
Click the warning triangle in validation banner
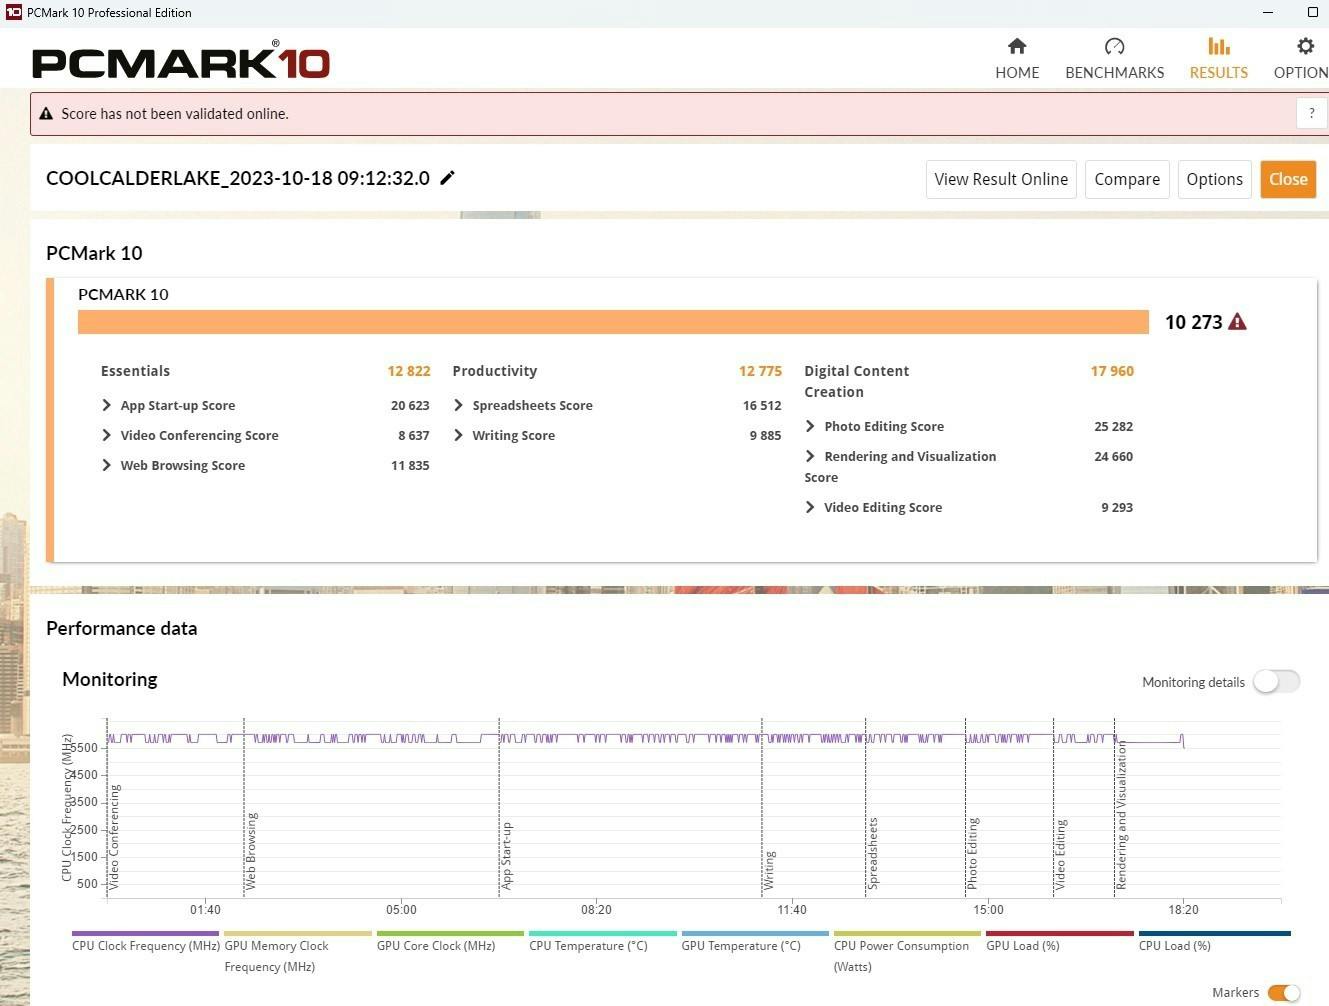pyautogui.click(x=46, y=114)
